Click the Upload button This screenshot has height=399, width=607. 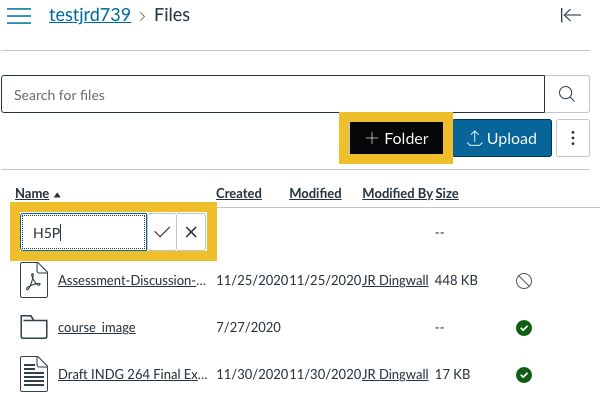coord(502,138)
